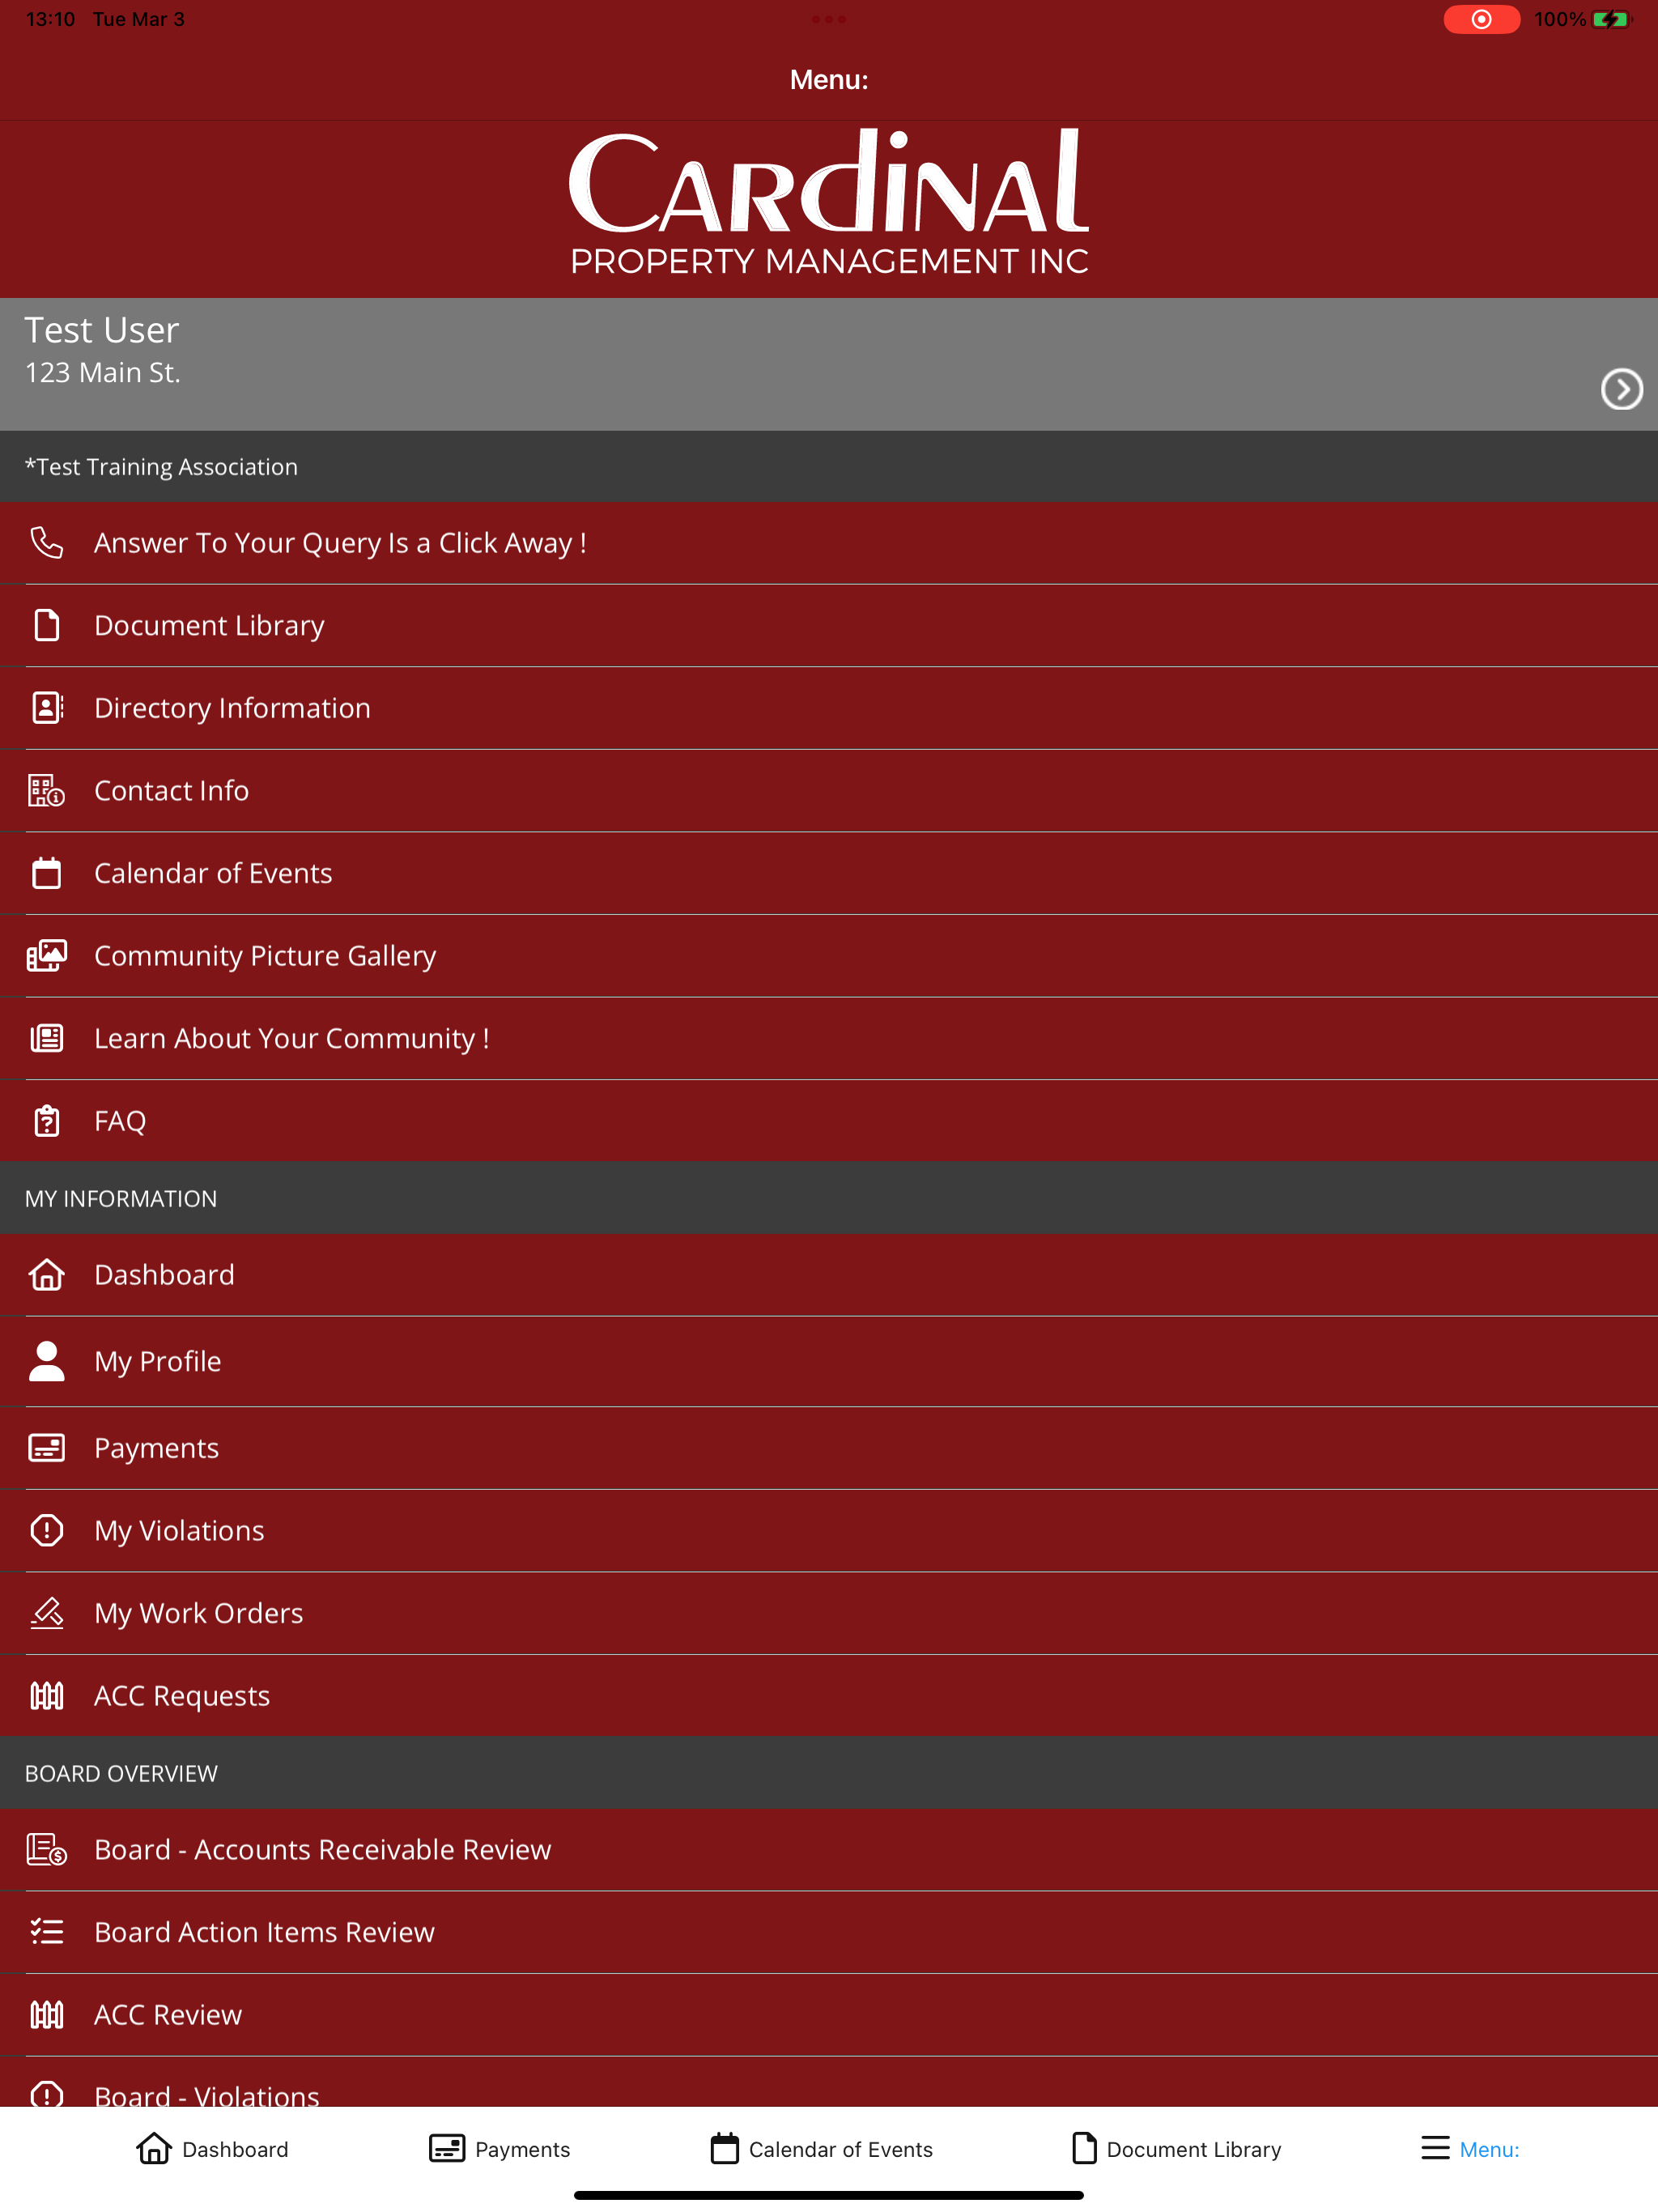Tap the hamburger menu icon in the tab bar
The image size is (1658, 2212).
1435,2148
